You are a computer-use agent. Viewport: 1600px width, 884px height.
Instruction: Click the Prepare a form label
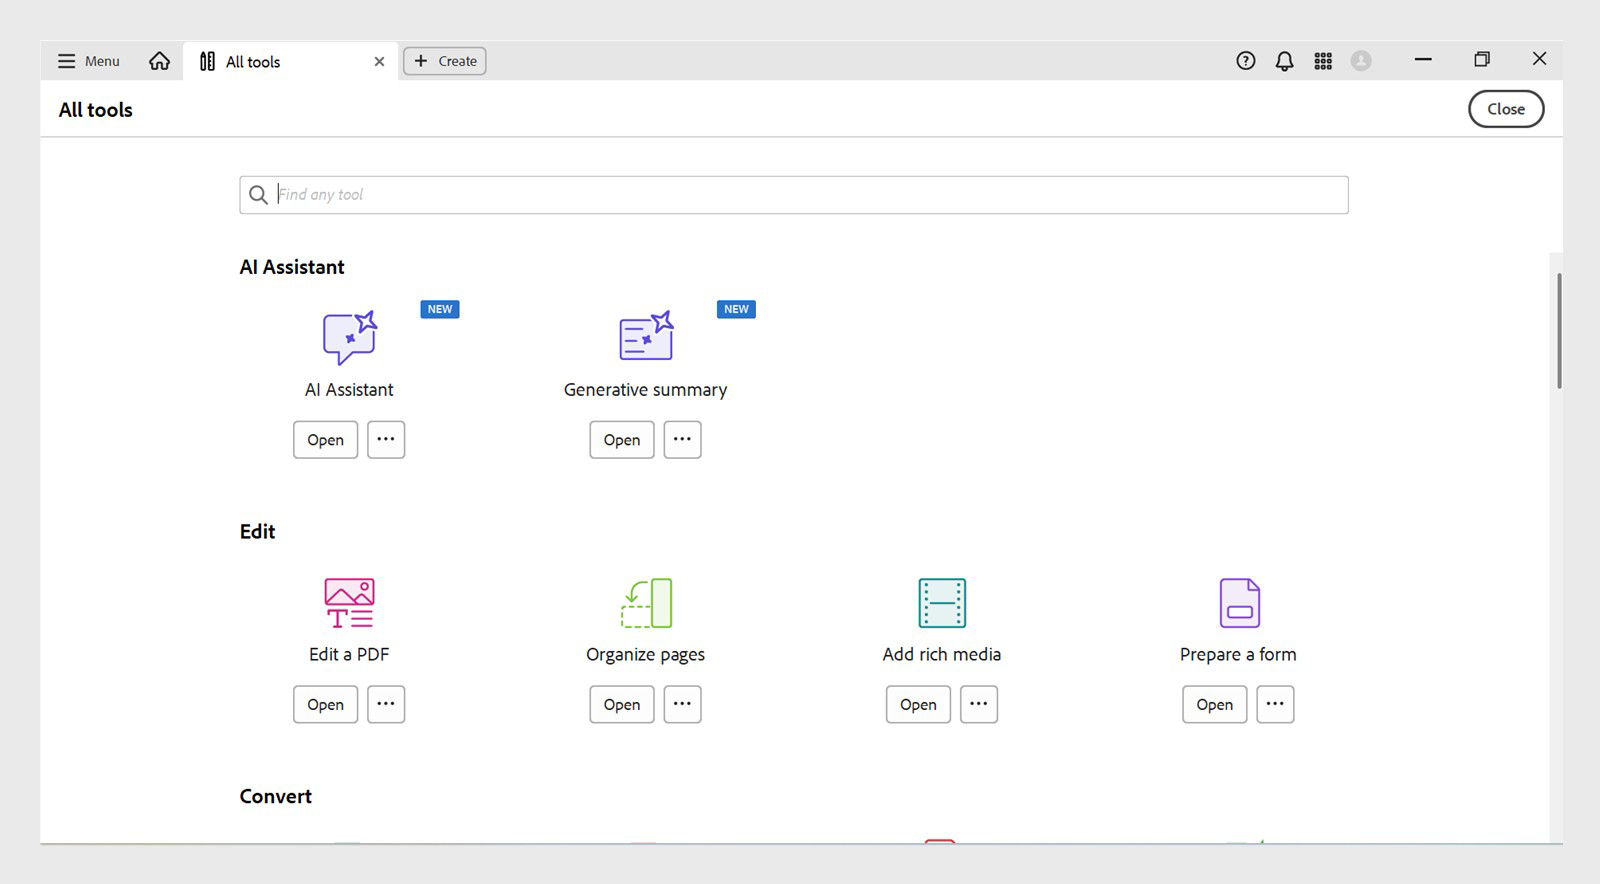1238,655
